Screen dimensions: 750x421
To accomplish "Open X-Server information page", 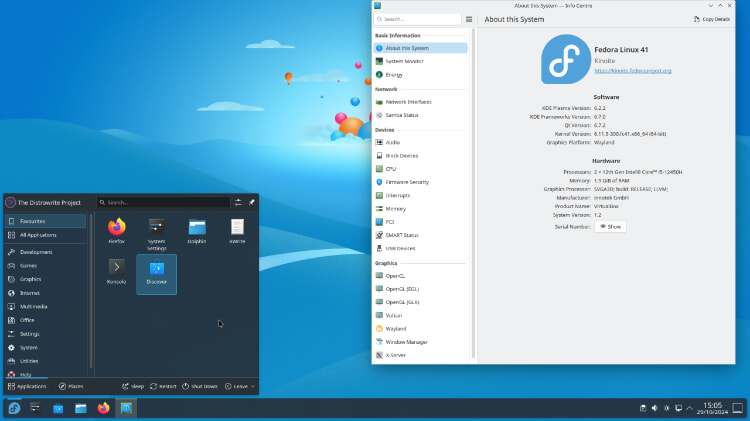I will (420, 355).
